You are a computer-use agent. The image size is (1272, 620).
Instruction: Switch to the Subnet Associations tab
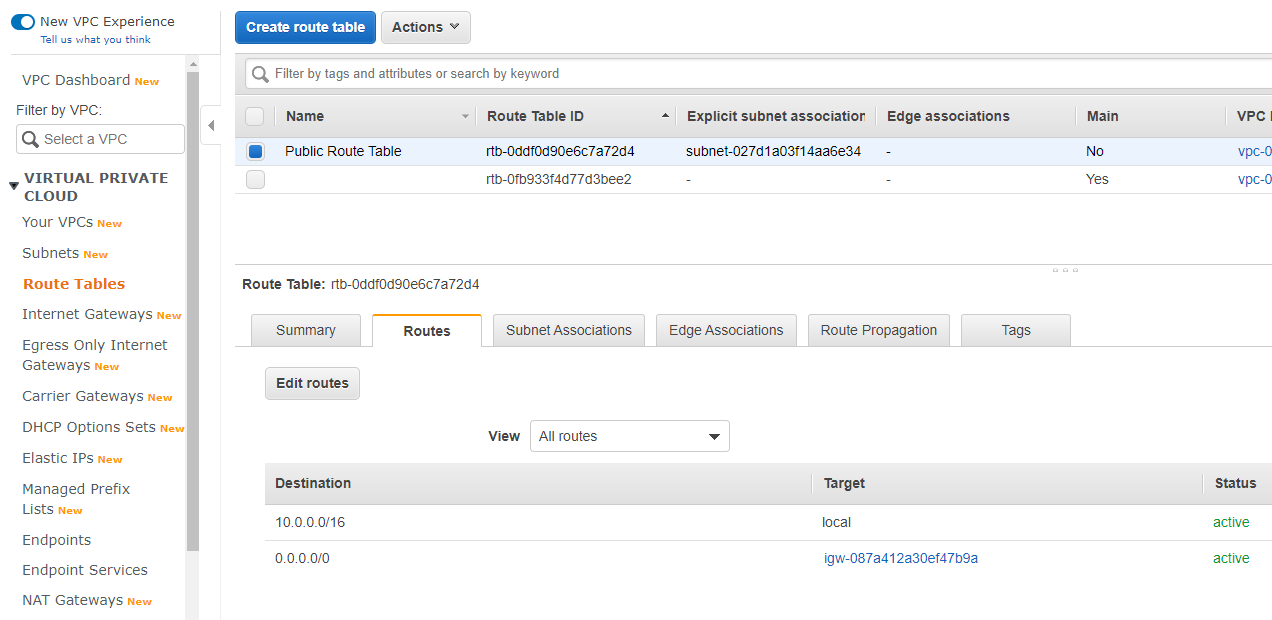coord(568,330)
